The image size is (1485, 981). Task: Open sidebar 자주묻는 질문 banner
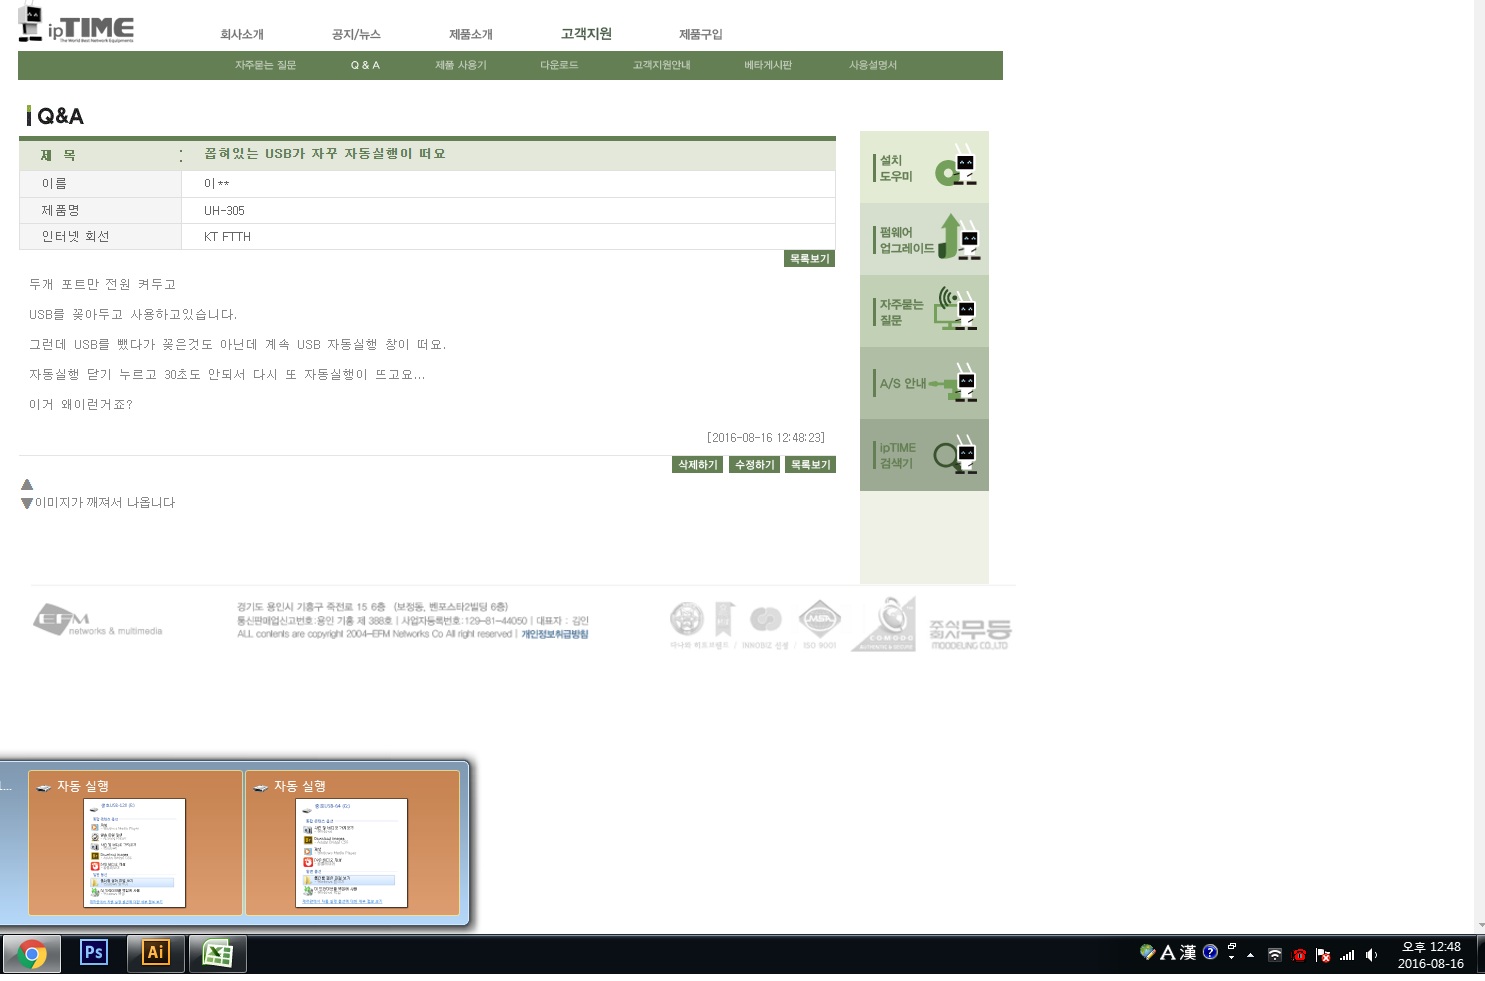point(924,312)
